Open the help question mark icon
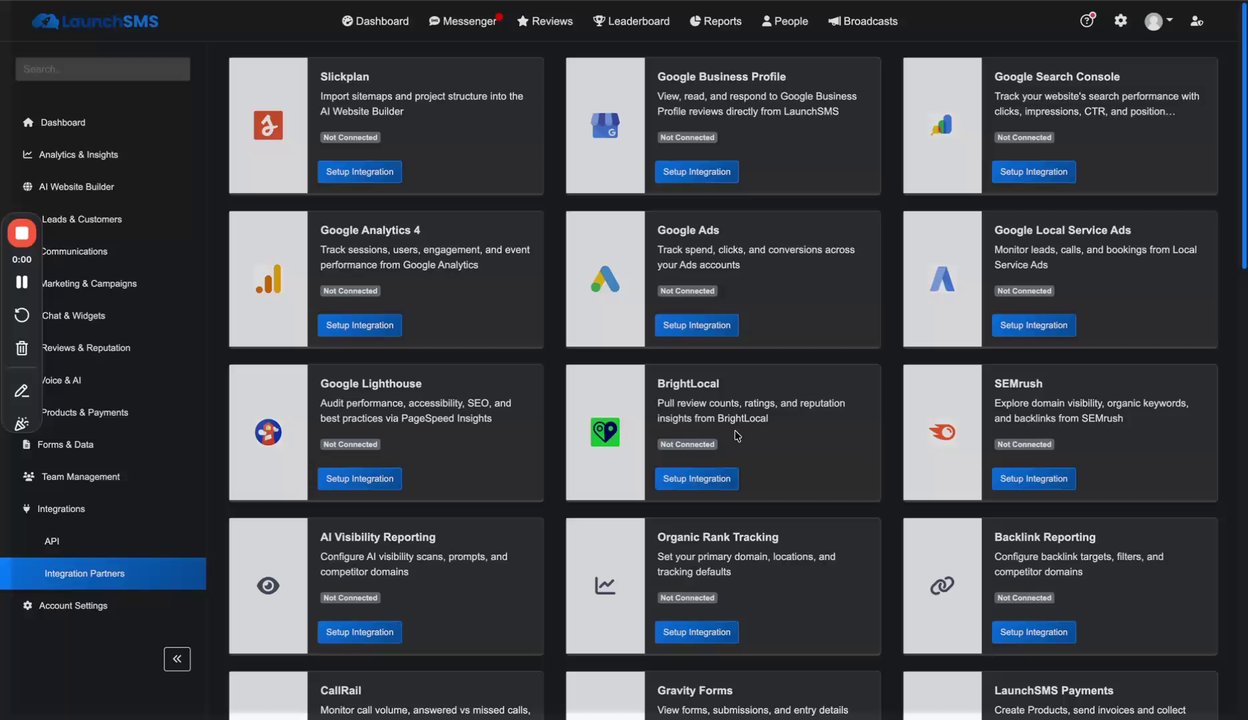The image size is (1248, 720). 1087,21
